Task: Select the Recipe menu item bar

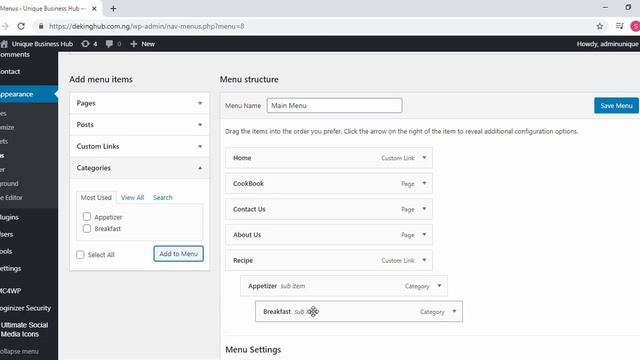Action: click(x=329, y=260)
